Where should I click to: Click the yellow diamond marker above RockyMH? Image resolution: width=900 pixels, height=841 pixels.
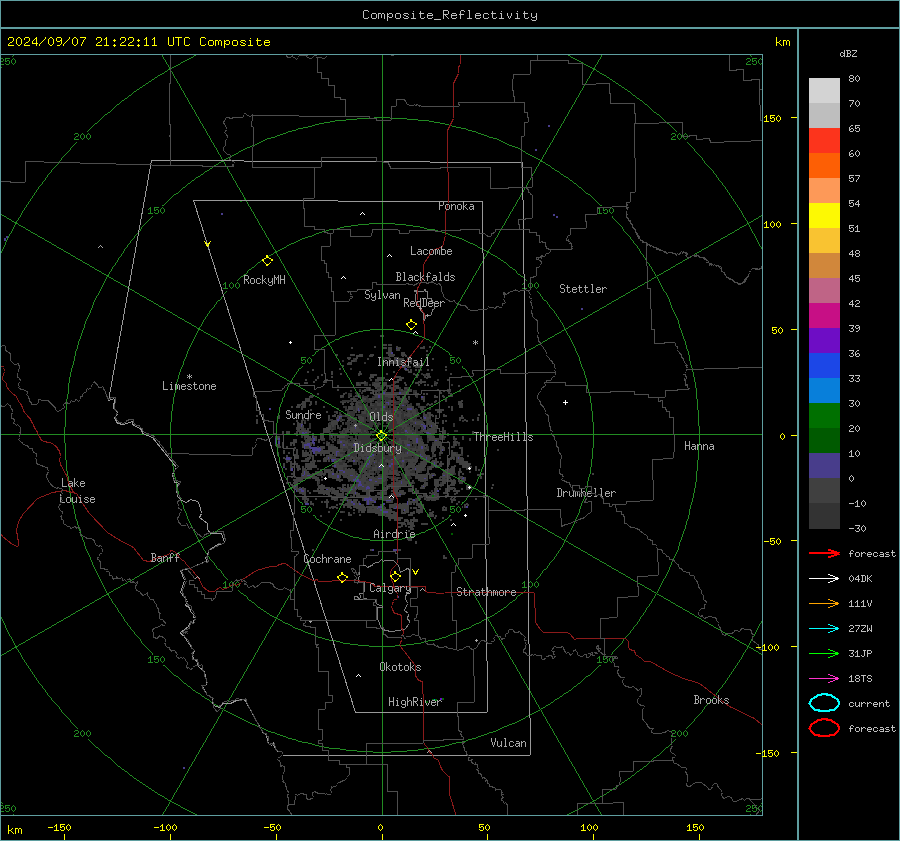coord(267,261)
